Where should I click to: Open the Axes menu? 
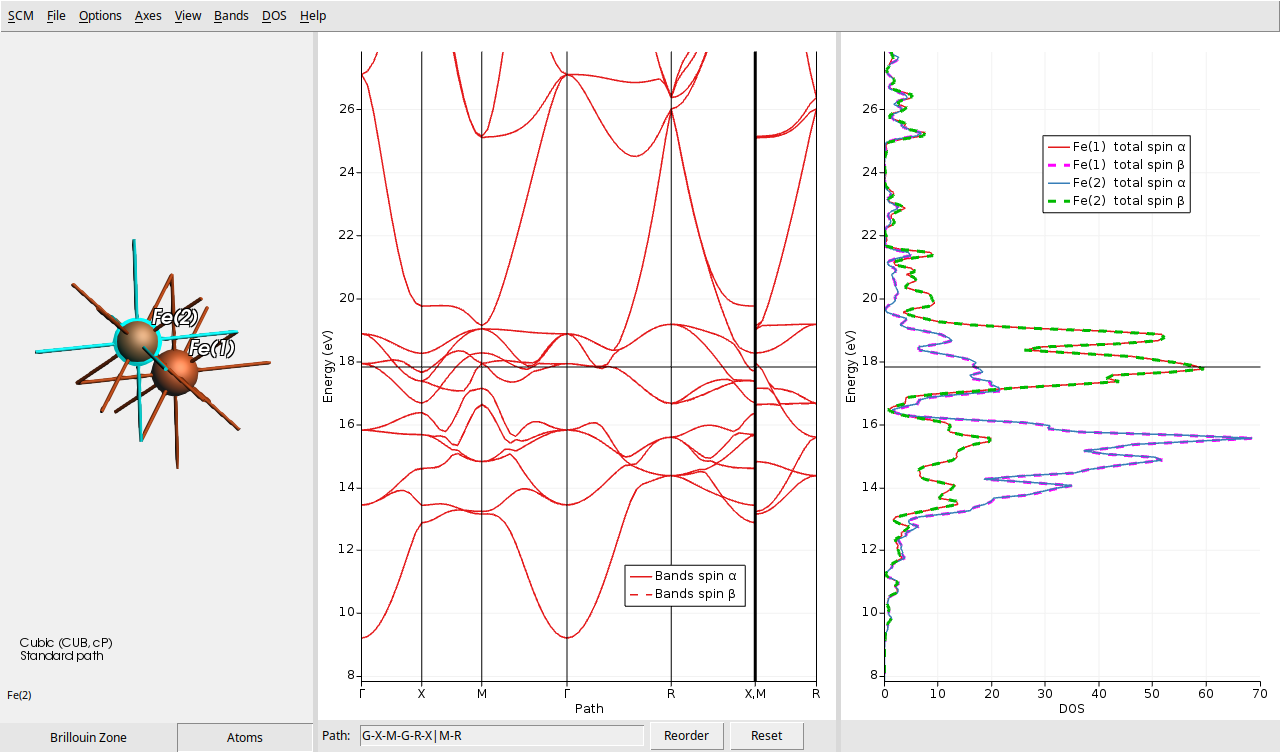click(148, 16)
